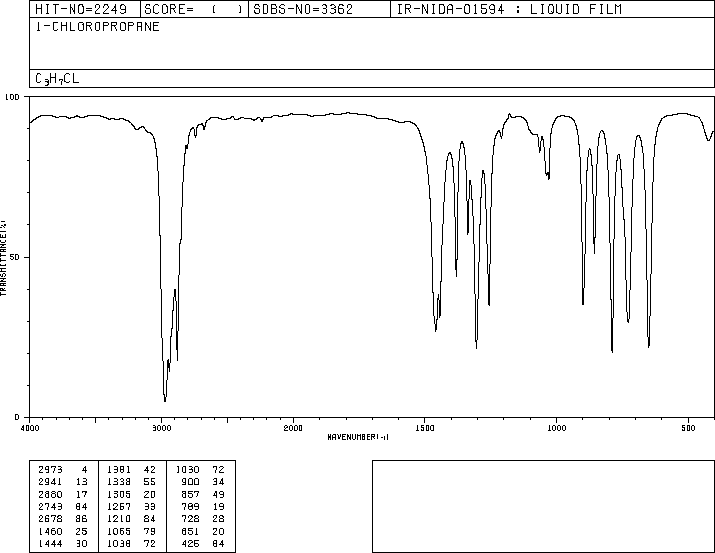The image size is (715, 553).
Task: Select peak value 1444 in the table
Action: point(50,544)
